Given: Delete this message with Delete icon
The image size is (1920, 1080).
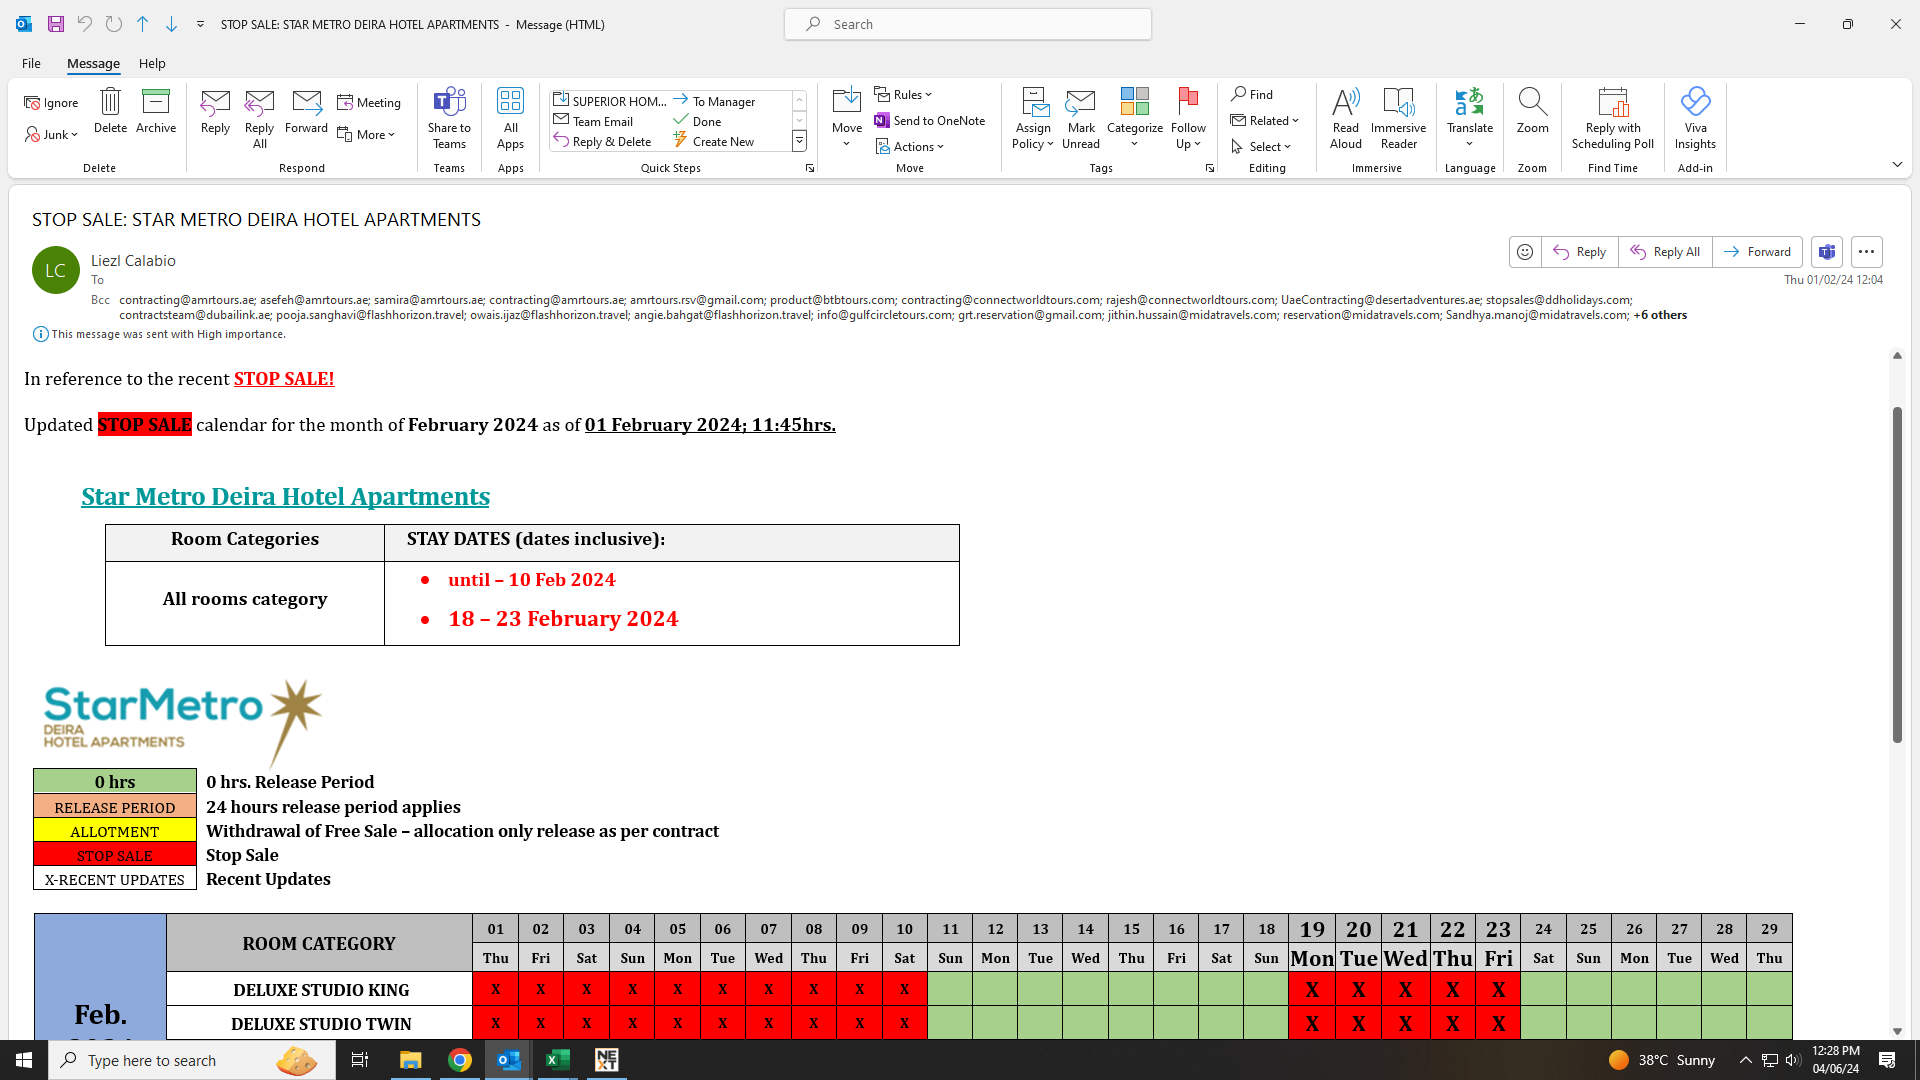Looking at the screenshot, I should point(110,110).
